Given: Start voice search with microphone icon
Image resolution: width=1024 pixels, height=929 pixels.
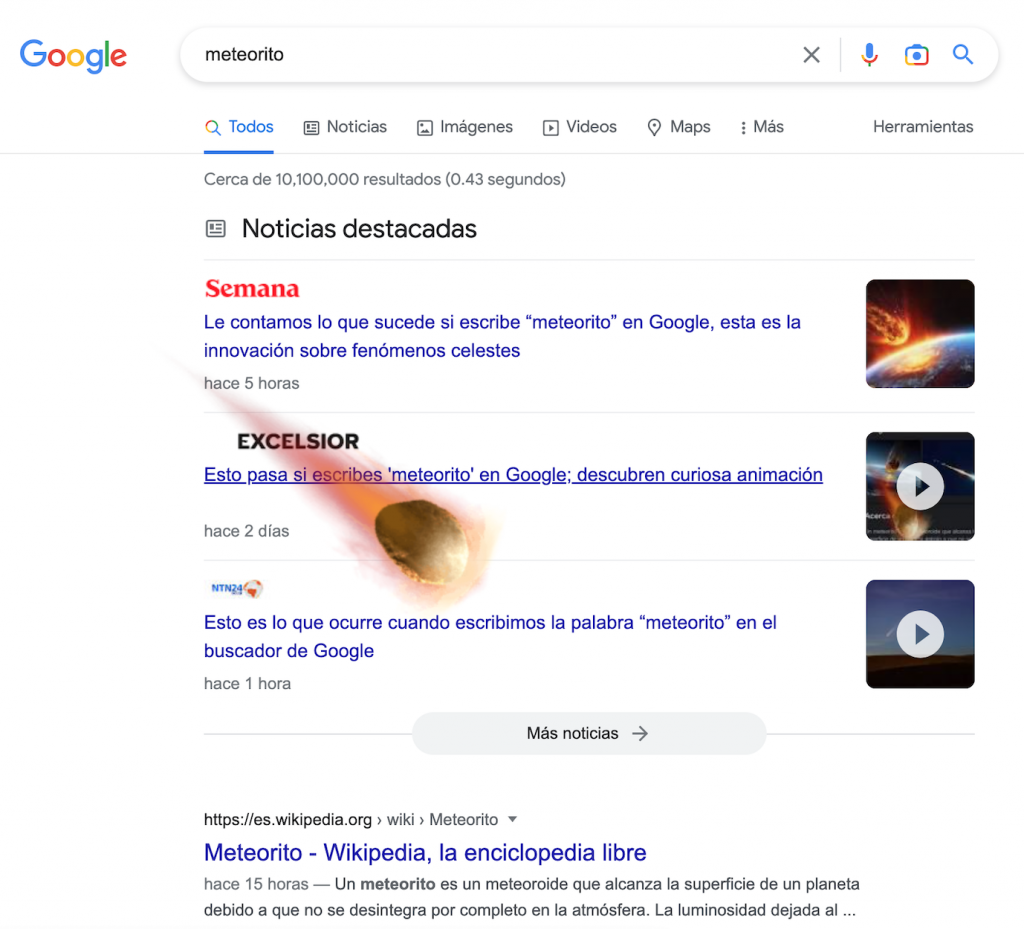Looking at the screenshot, I should [x=869, y=55].
